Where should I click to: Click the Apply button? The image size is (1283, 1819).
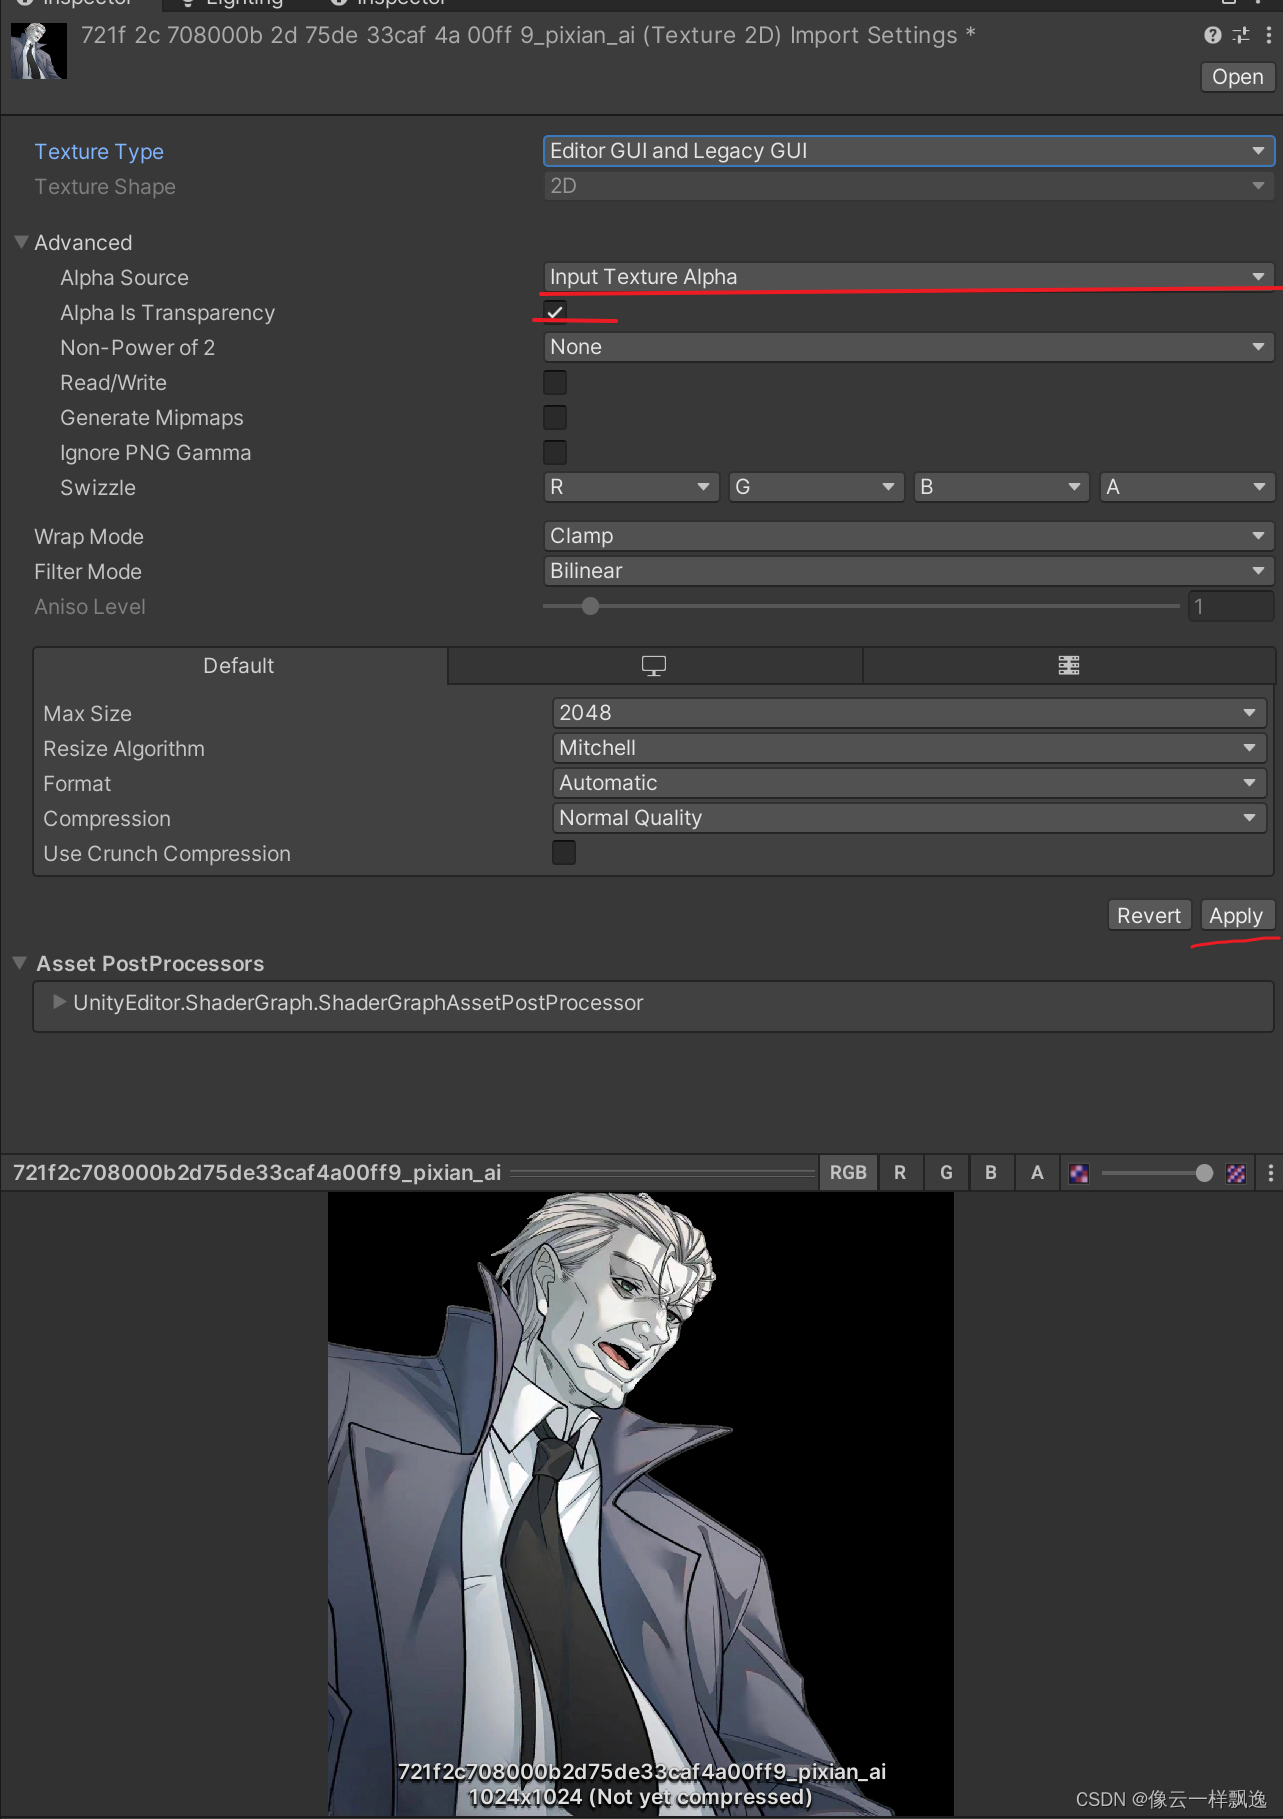(1236, 915)
